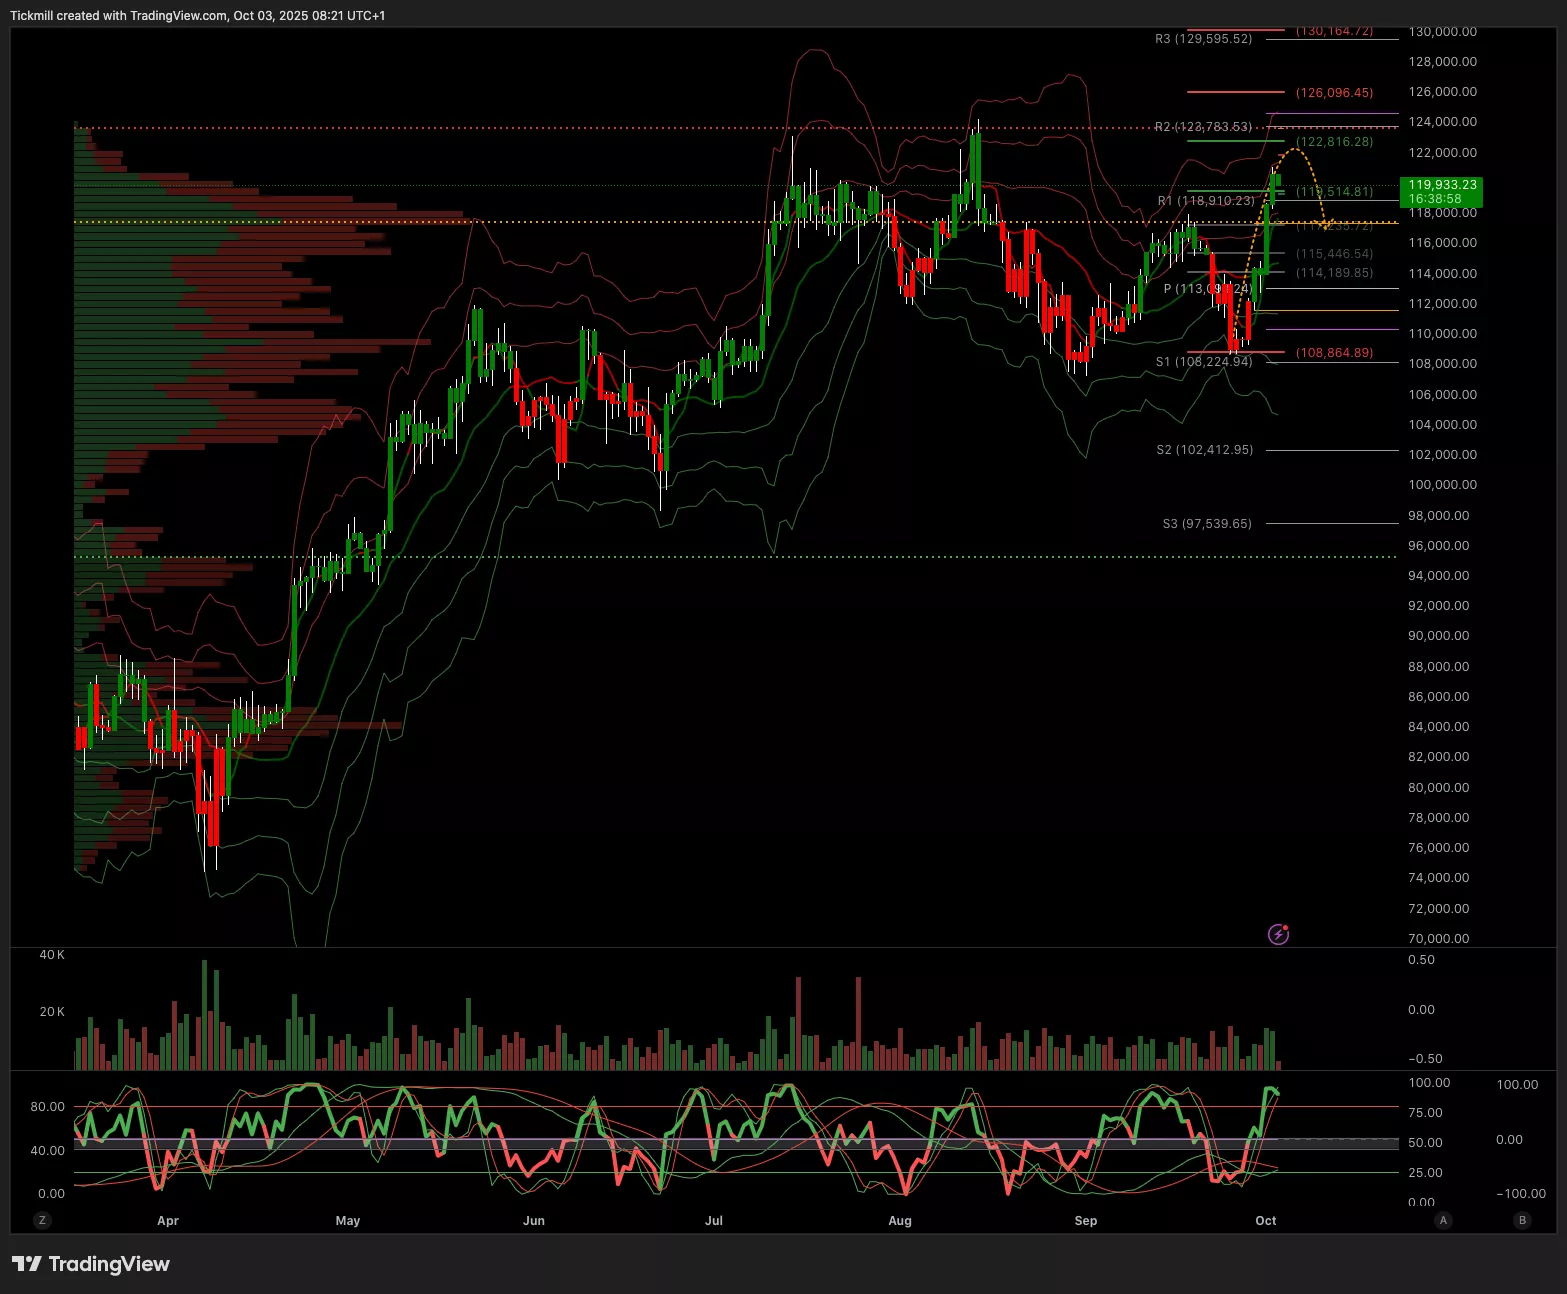Click the Oct label on the time axis
Viewport: 1567px width, 1294px height.
coord(1266,1220)
